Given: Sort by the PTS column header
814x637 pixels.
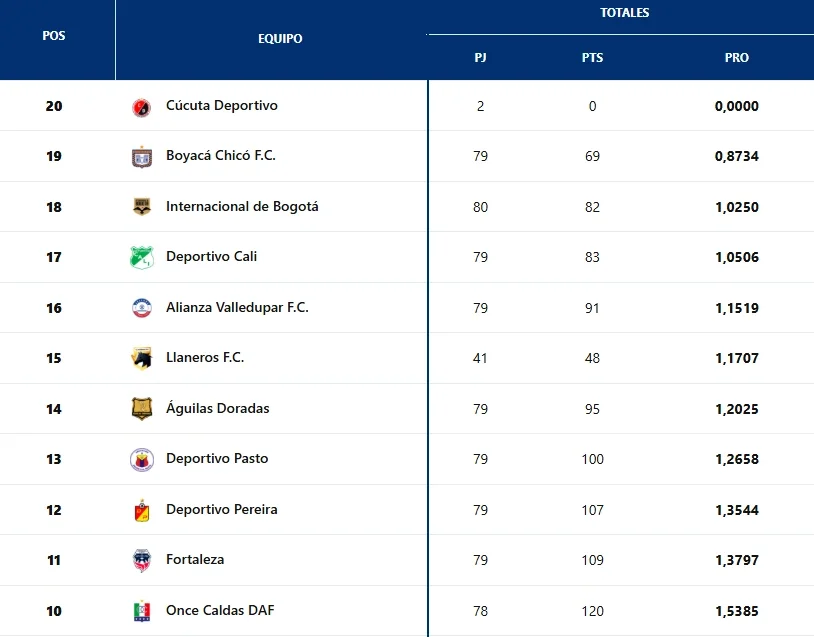Looking at the screenshot, I should (592, 58).
